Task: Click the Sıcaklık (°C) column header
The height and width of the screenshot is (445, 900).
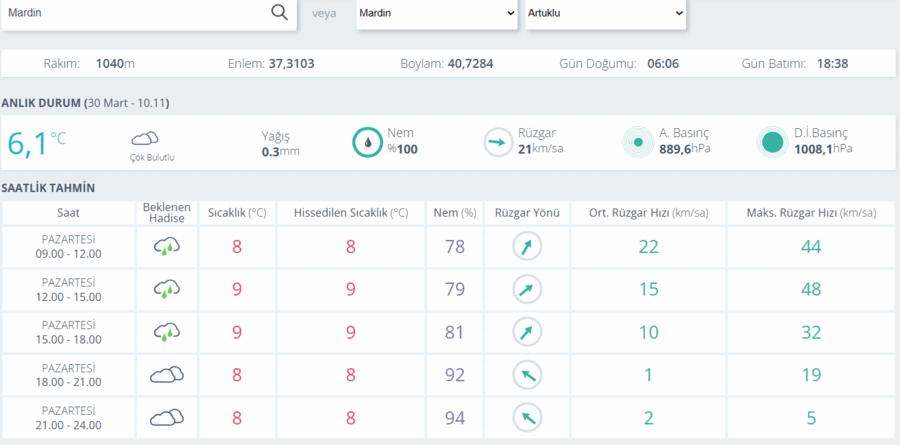Action: pos(237,213)
